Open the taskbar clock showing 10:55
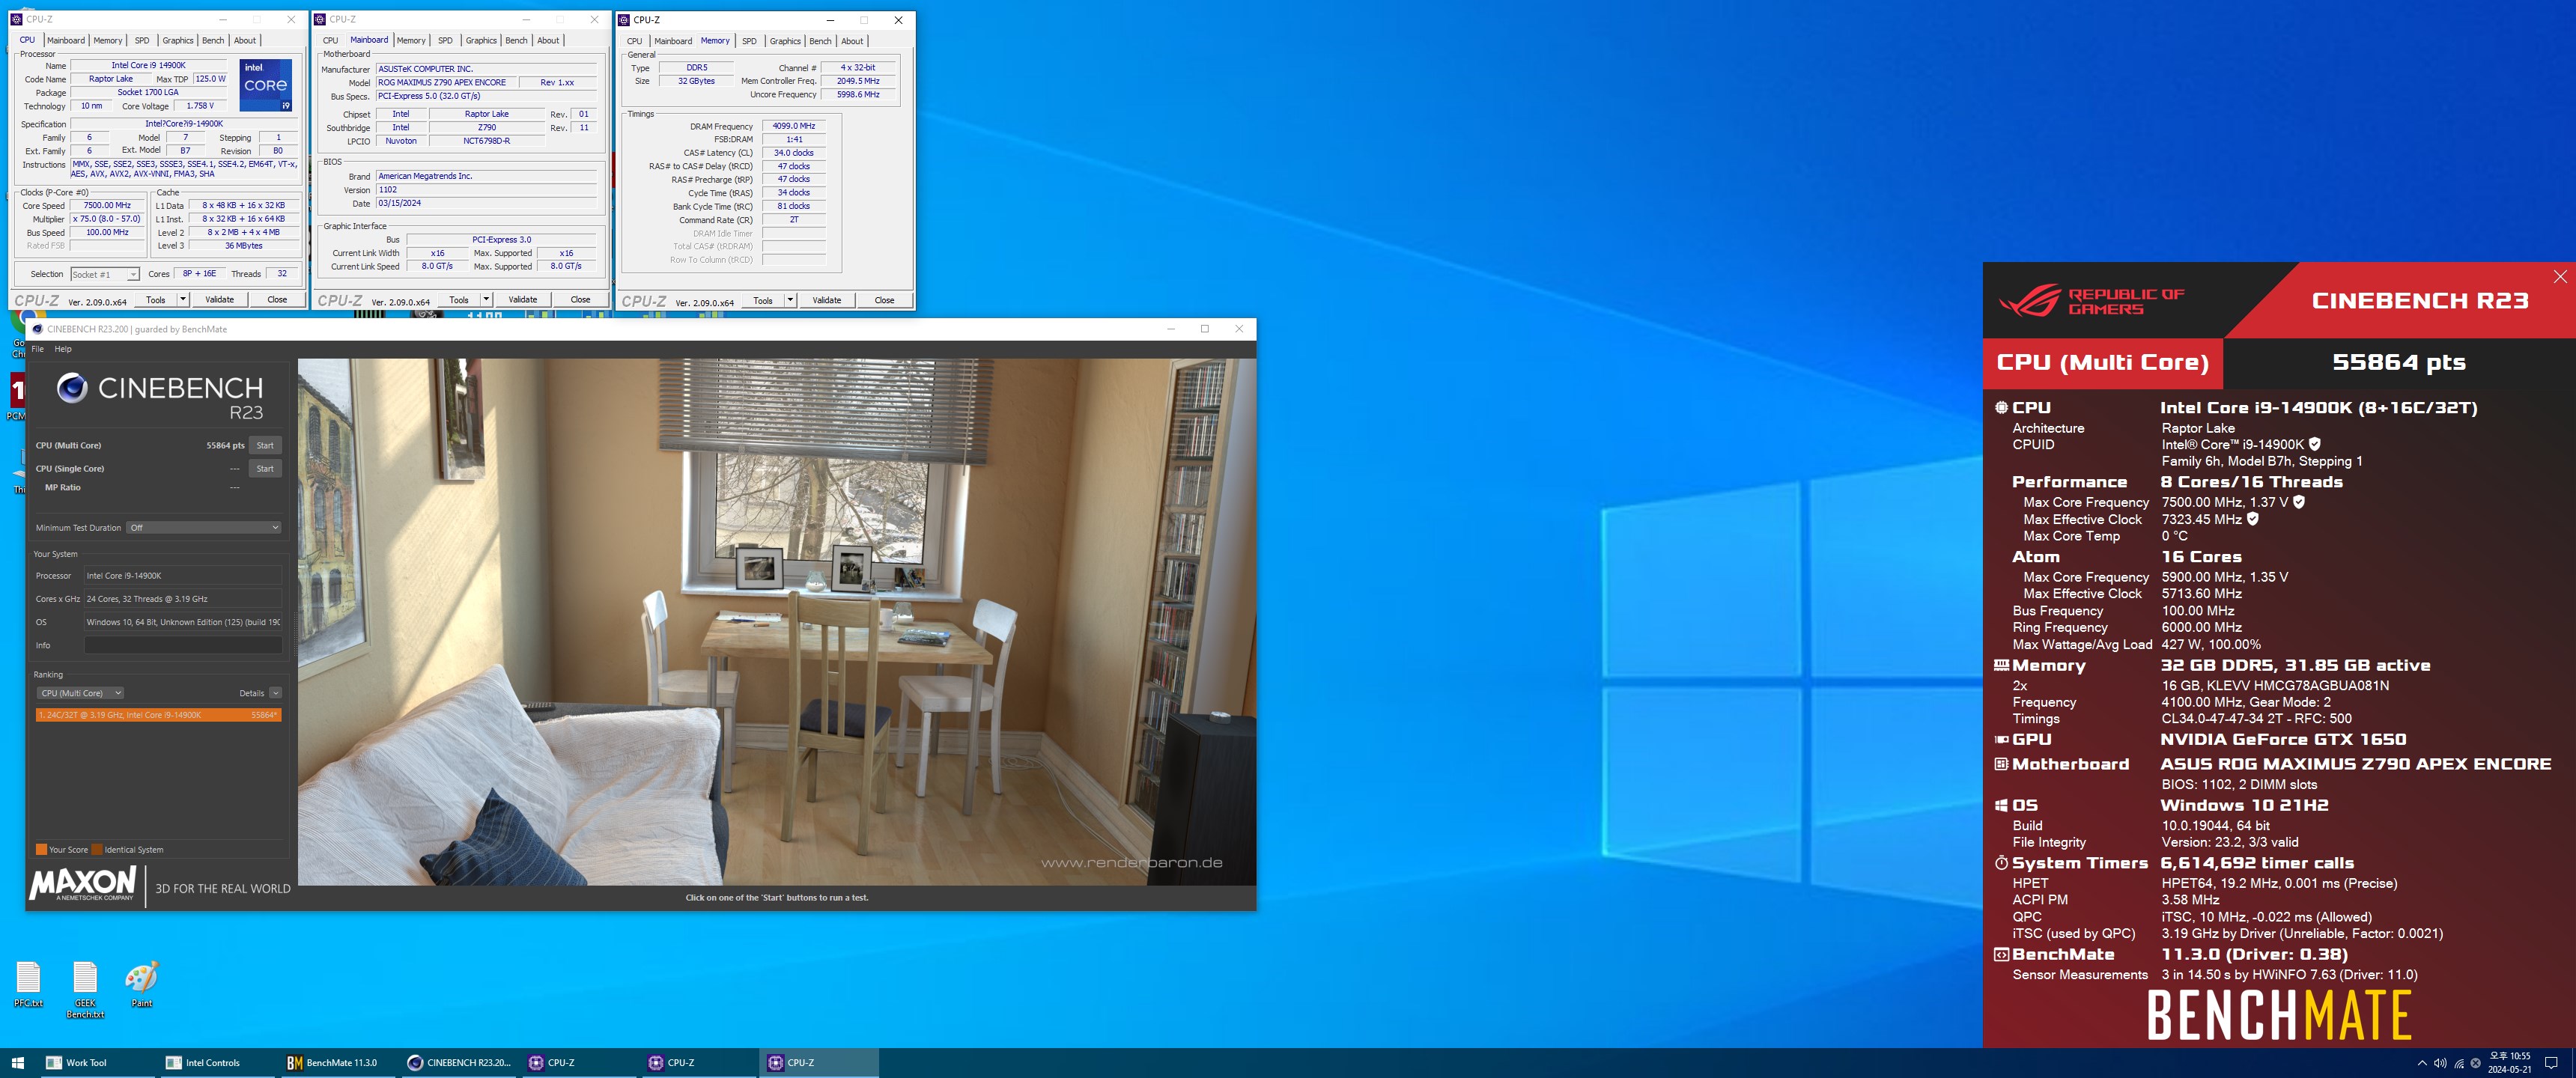The width and height of the screenshot is (2576, 1078). pos(2510,1062)
